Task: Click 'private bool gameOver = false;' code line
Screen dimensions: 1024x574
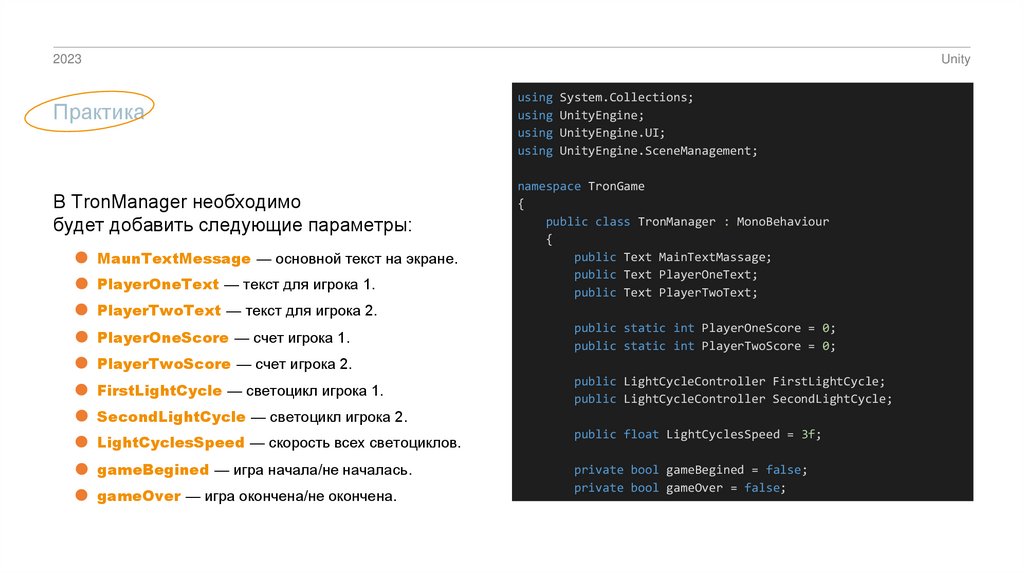Action: coord(679,488)
